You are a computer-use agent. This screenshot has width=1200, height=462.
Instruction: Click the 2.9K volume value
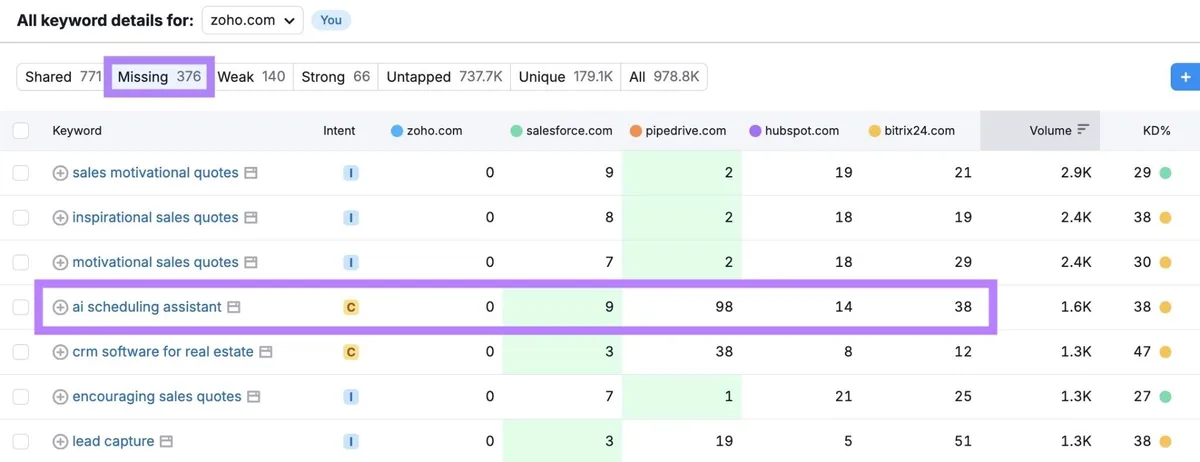(x=1076, y=173)
